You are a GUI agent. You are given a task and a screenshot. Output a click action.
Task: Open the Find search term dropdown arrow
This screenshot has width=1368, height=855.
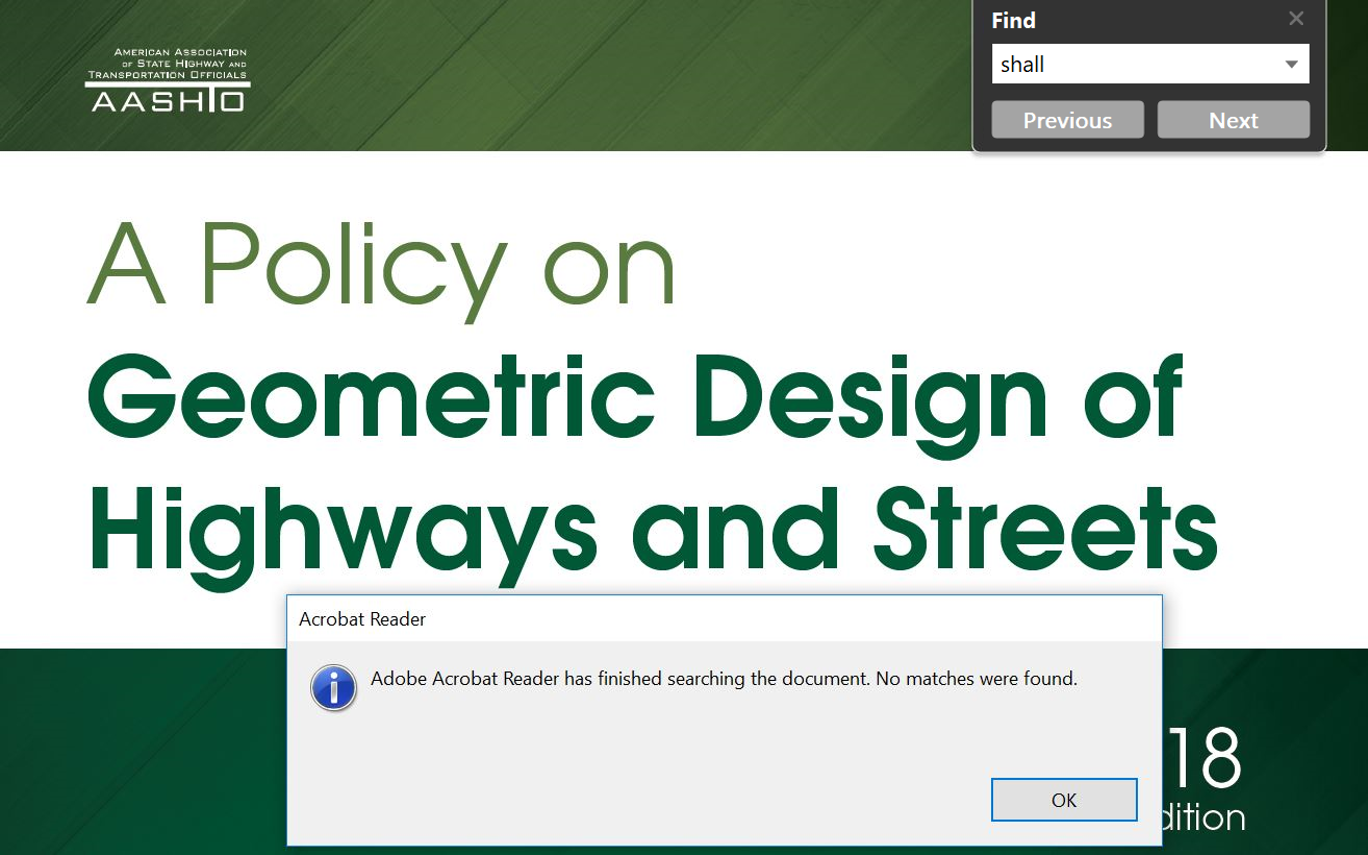1291,64
